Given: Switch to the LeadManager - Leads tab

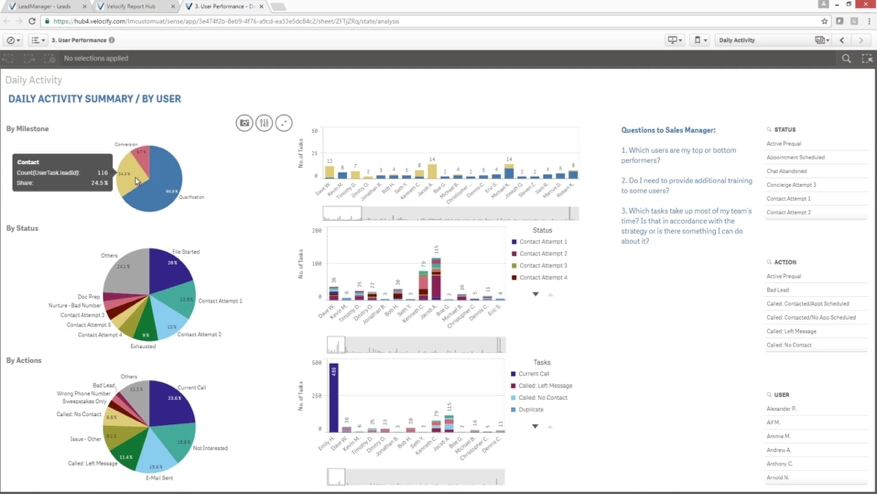Looking at the screenshot, I should (x=45, y=6).
